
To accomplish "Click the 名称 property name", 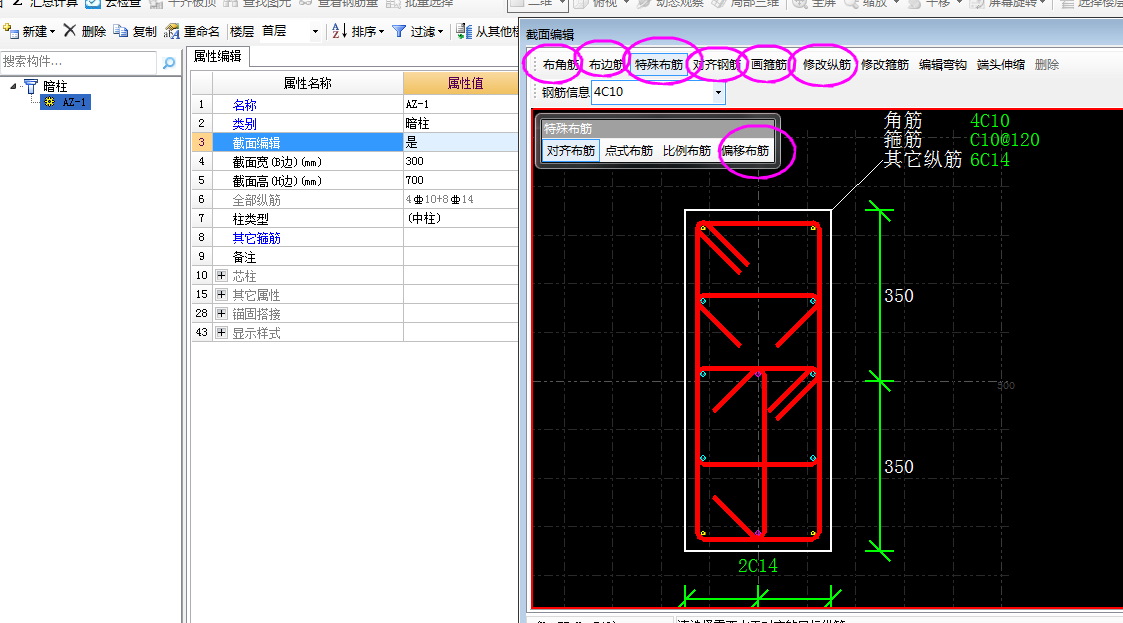I will (x=244, y=105).
